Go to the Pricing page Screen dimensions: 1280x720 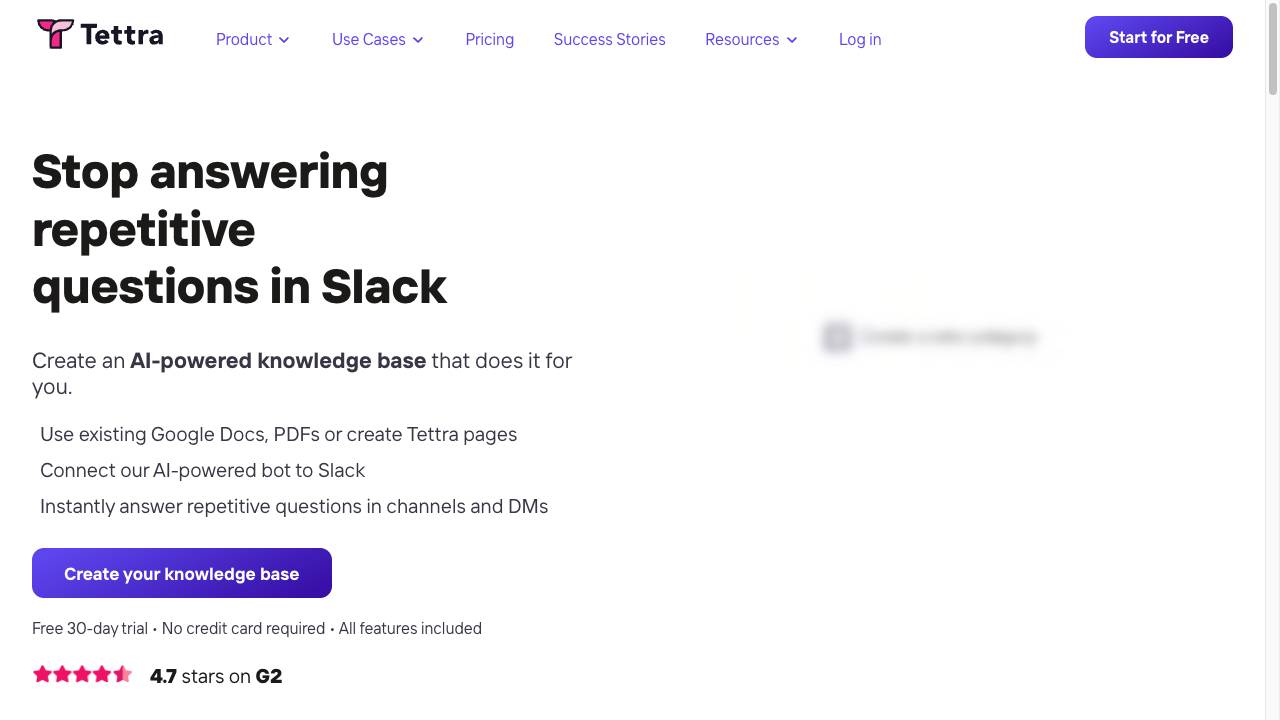(x=490, y=39)
